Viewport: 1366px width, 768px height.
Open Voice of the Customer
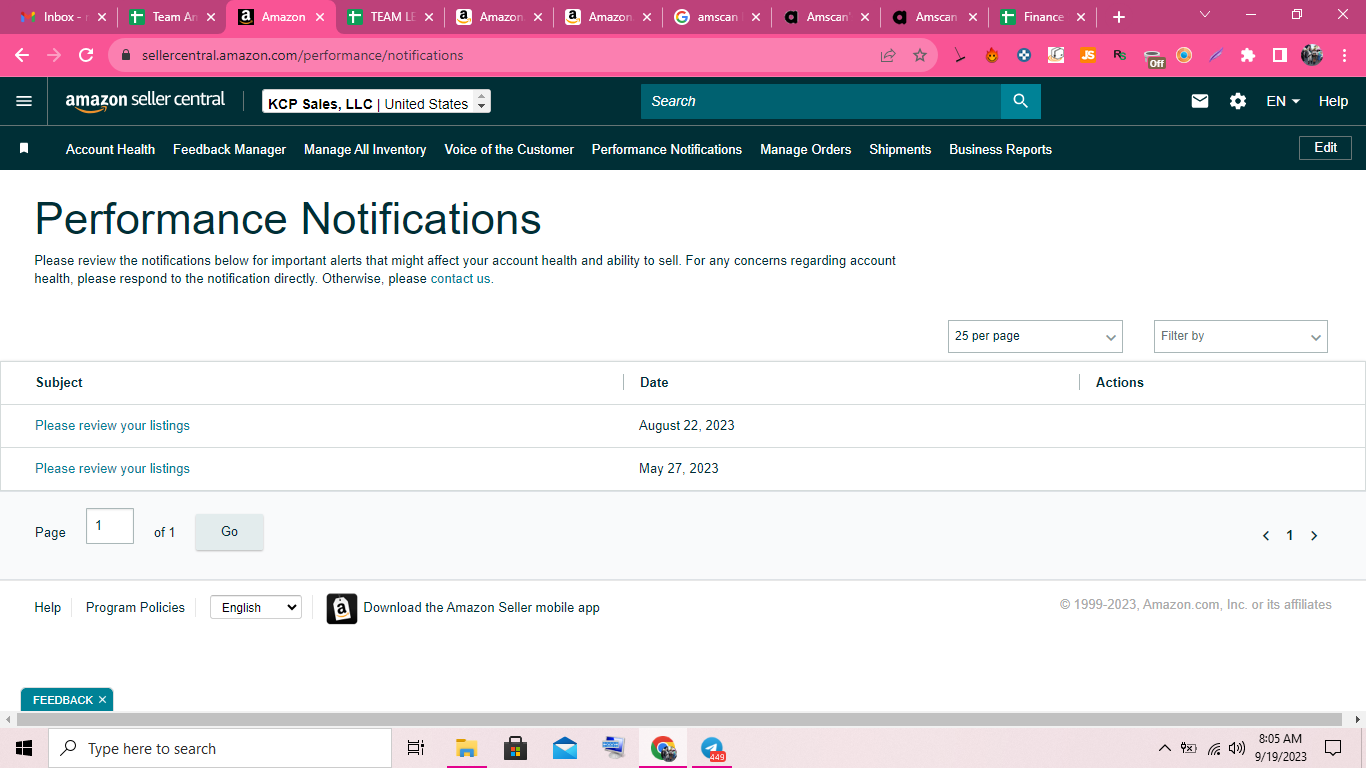pyautogui.click(x=509, y=149)
